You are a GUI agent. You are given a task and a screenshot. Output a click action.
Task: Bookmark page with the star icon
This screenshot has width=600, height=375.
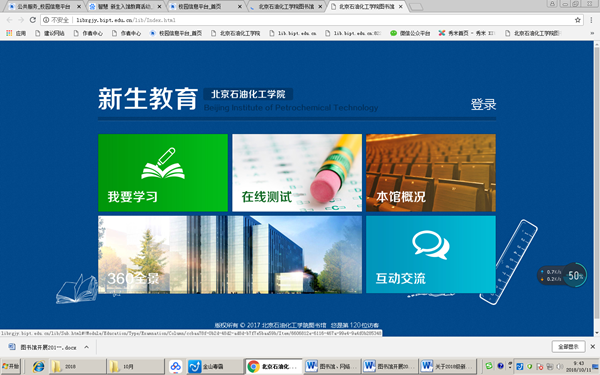pos(577,20)
